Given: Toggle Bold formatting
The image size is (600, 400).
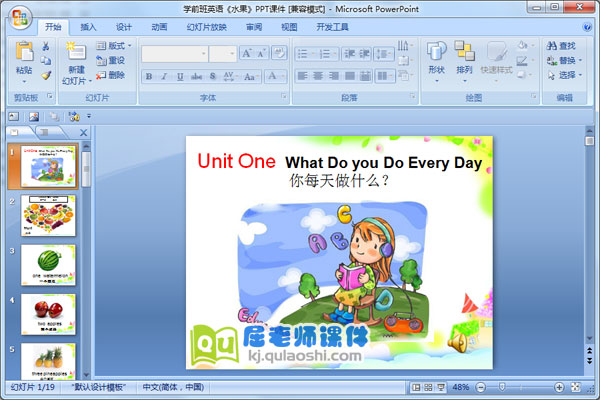Looking at the screenshot, I should click(x=149, y=77).
